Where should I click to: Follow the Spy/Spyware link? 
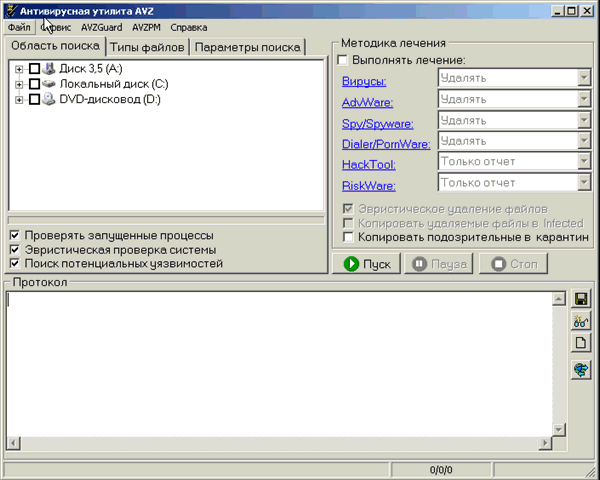378,124
